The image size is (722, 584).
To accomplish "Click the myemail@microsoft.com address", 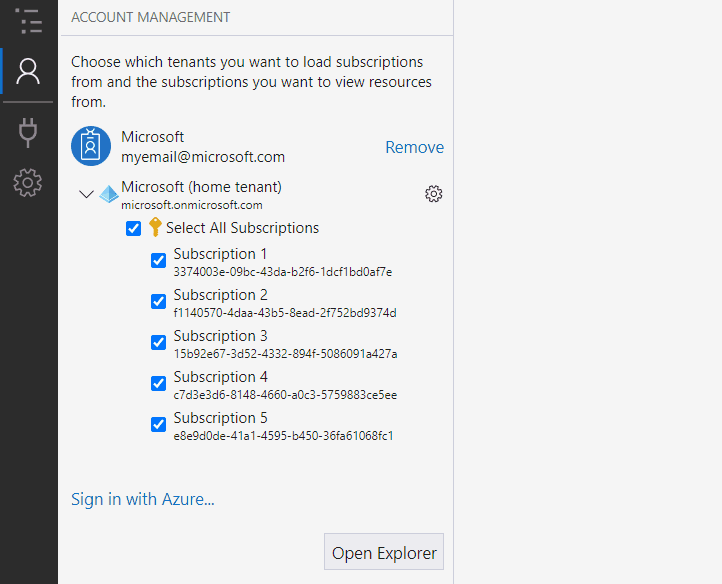I will 203,157.
